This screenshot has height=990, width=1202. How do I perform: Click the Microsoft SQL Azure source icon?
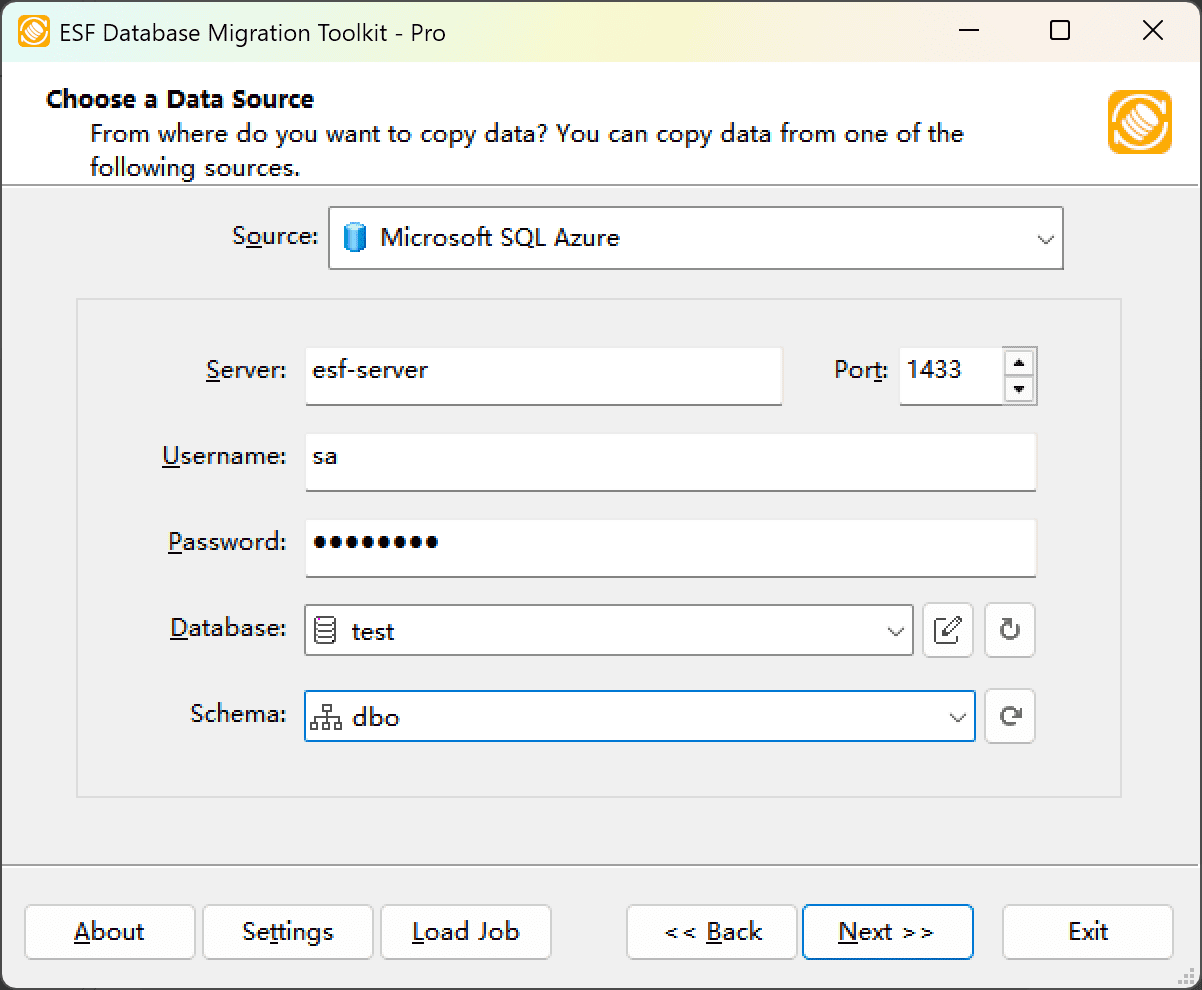pyautogui.click(x=354, y=238)
